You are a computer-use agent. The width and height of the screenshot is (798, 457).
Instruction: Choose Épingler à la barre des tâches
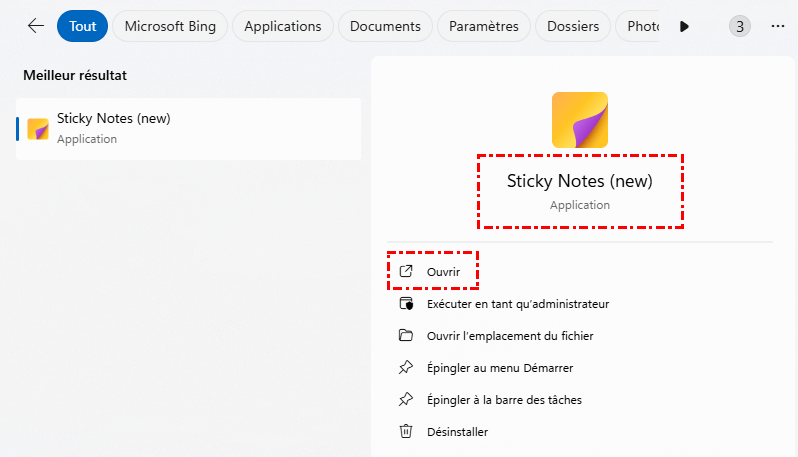coord(503,400)
